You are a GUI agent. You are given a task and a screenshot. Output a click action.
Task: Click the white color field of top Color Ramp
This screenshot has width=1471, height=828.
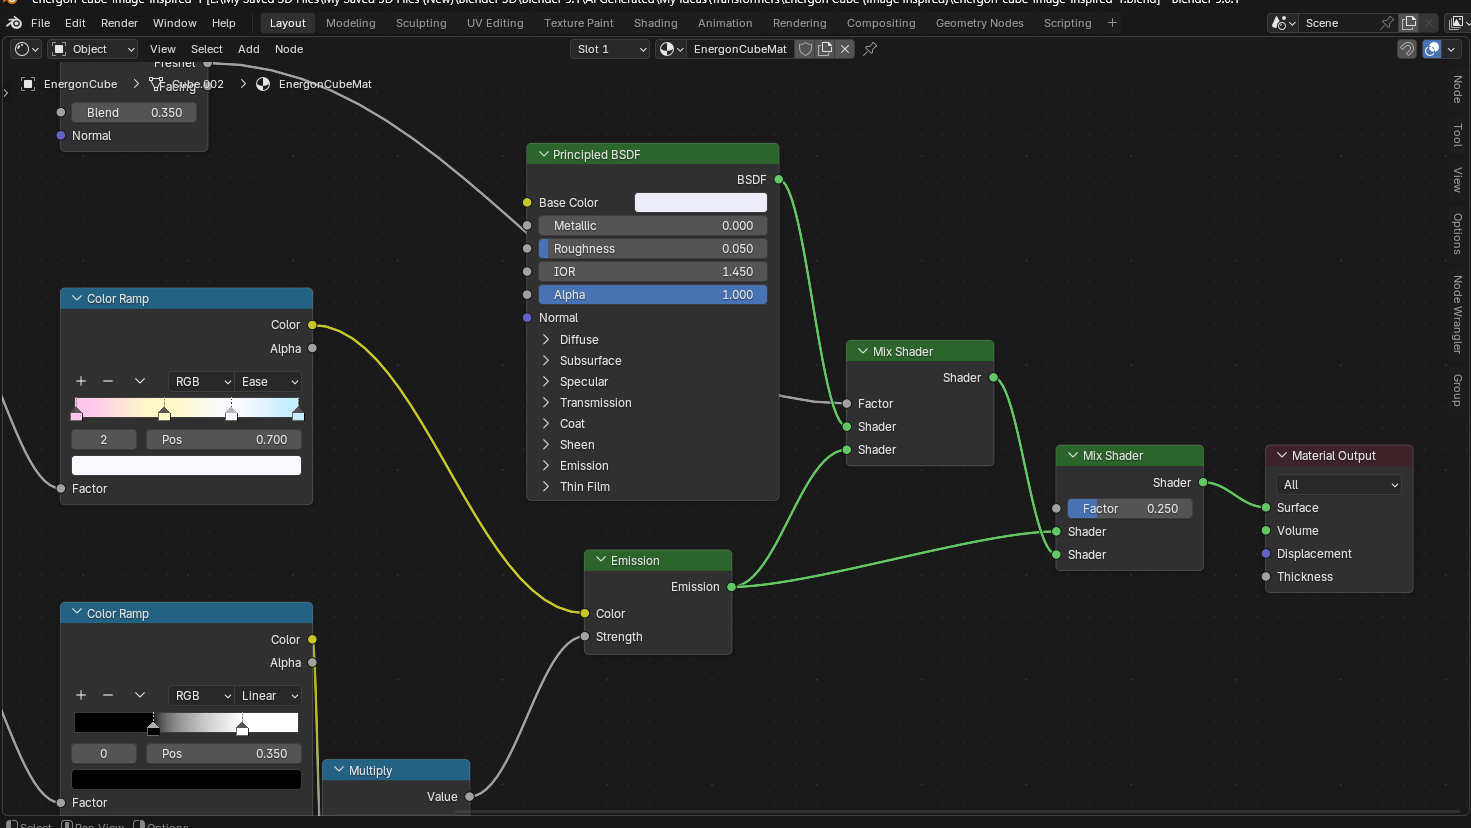click(186, 465)
